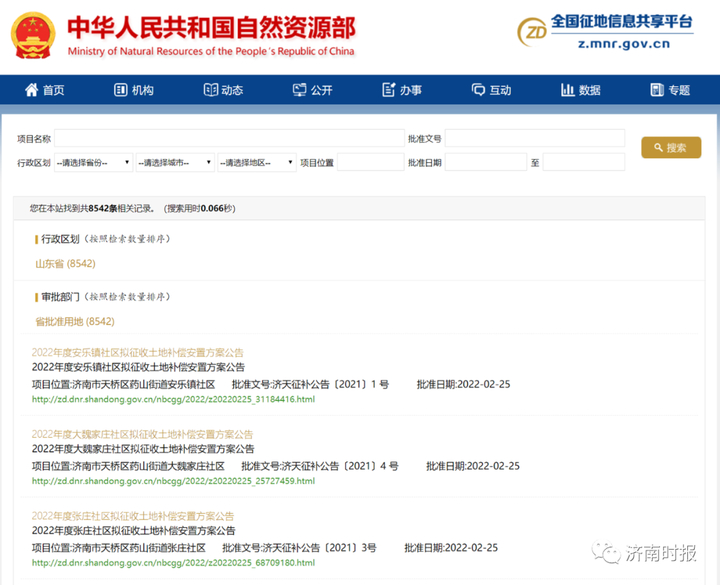
Task: Open the province selection dropdown
Action: coord(94,162)
